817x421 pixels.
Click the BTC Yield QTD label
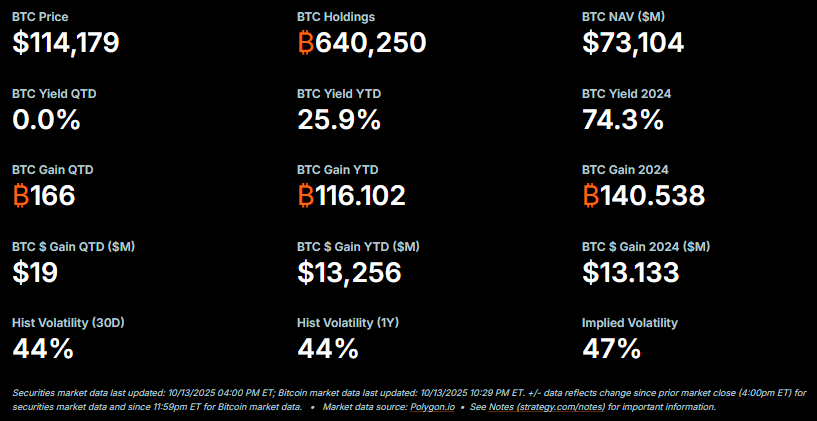tap(54, 93)
